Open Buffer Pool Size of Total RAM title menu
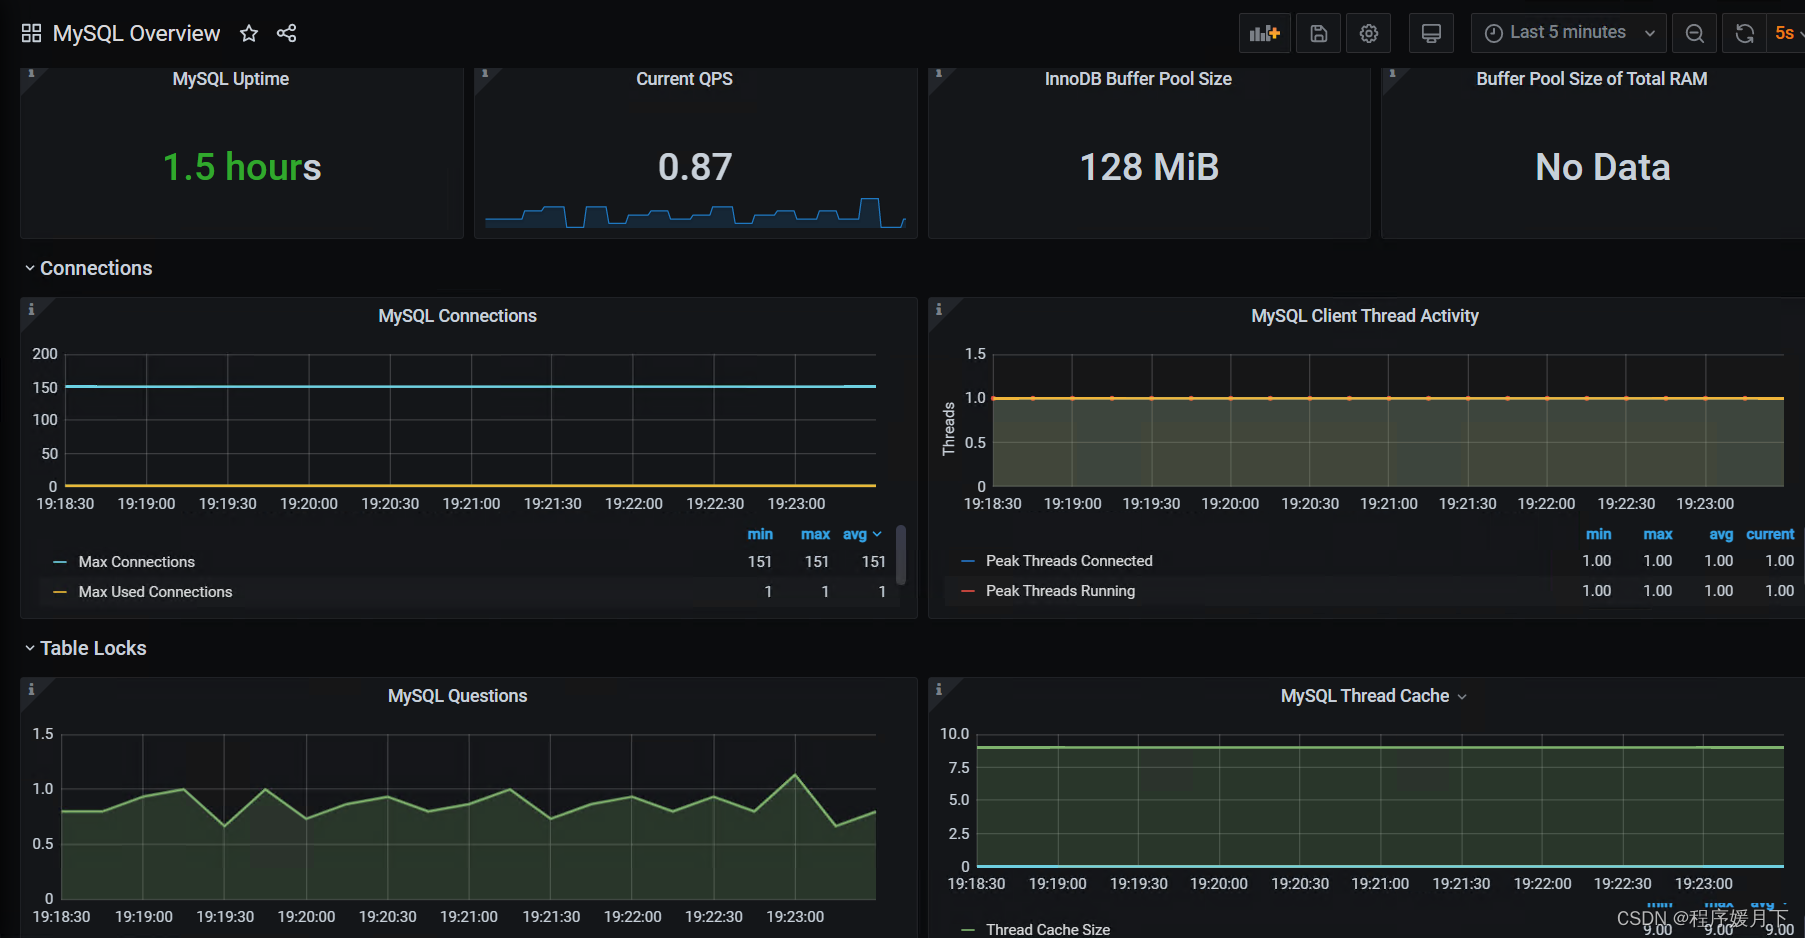The height and width of the screenshot is (938, 1805). [1591, 79]
